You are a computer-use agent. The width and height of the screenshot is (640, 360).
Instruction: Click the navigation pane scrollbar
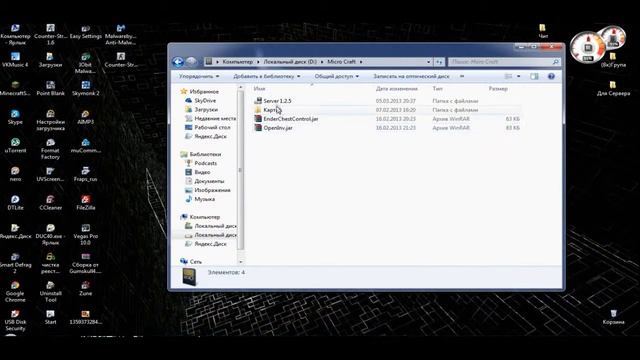(240, 170)
